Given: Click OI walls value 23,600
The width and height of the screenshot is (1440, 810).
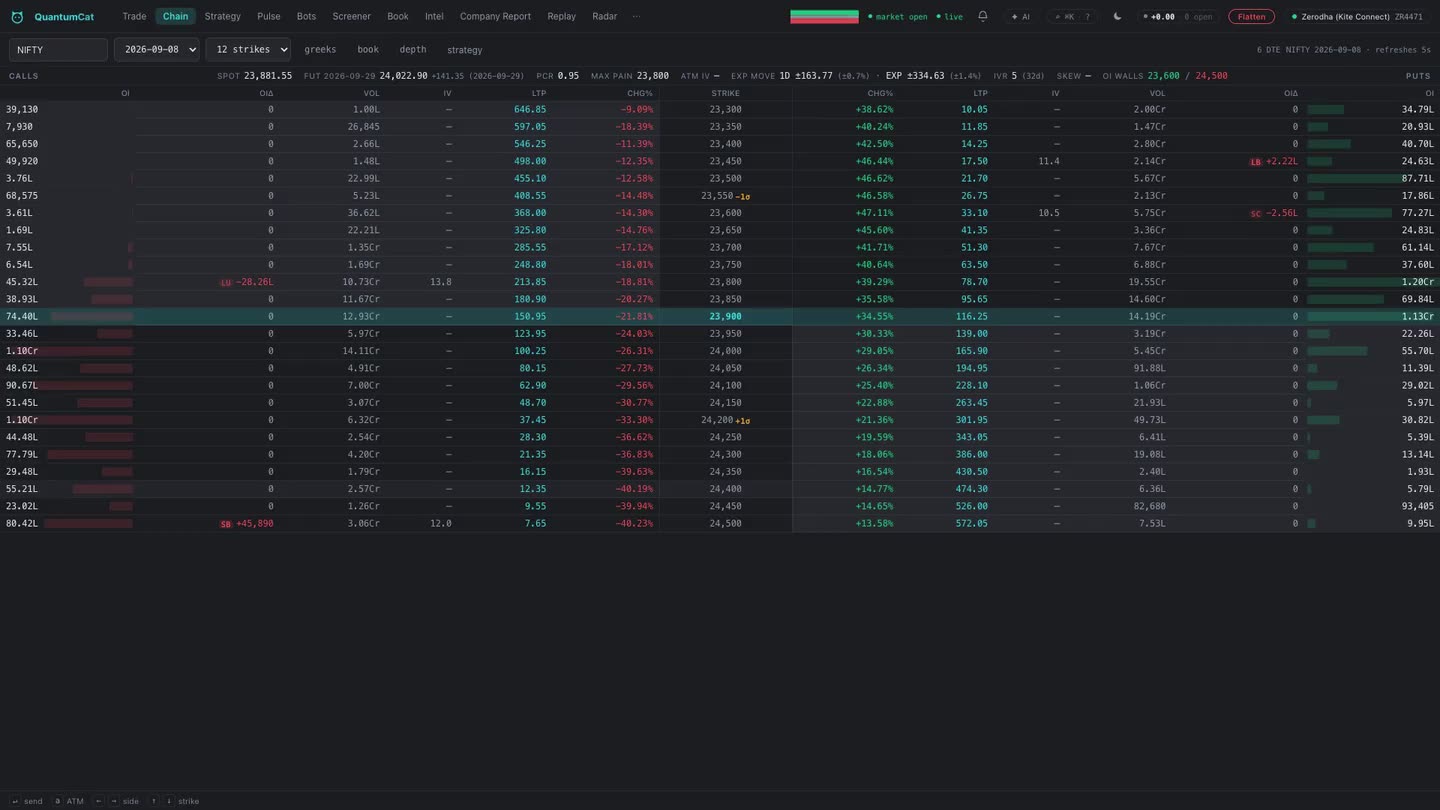Looking at the screenshot, I should 1163,76.
